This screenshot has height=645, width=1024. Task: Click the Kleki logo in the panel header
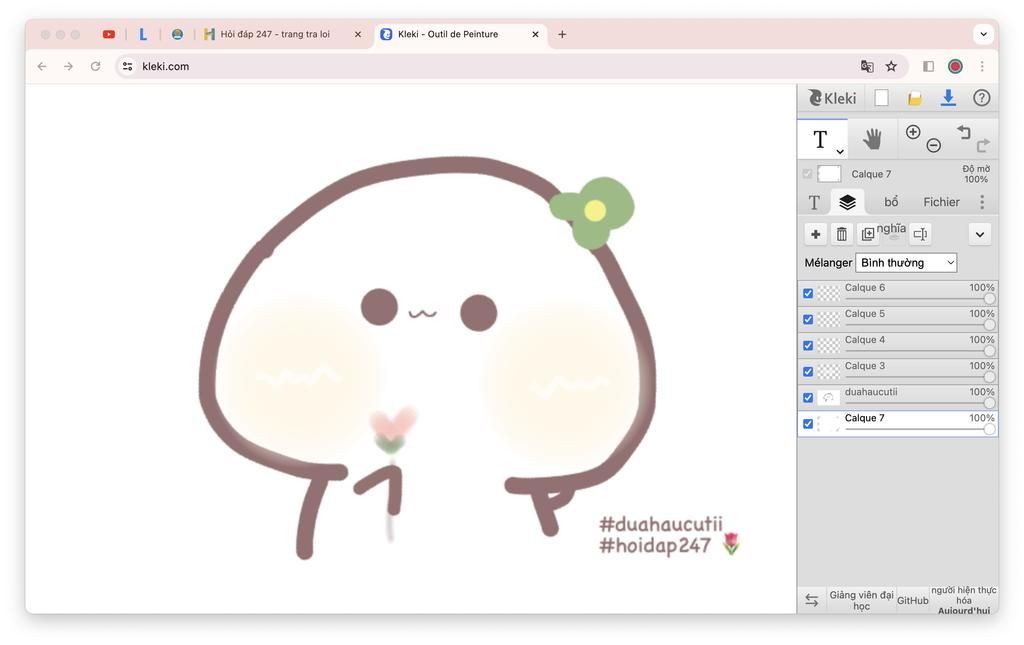click(832, 98)
